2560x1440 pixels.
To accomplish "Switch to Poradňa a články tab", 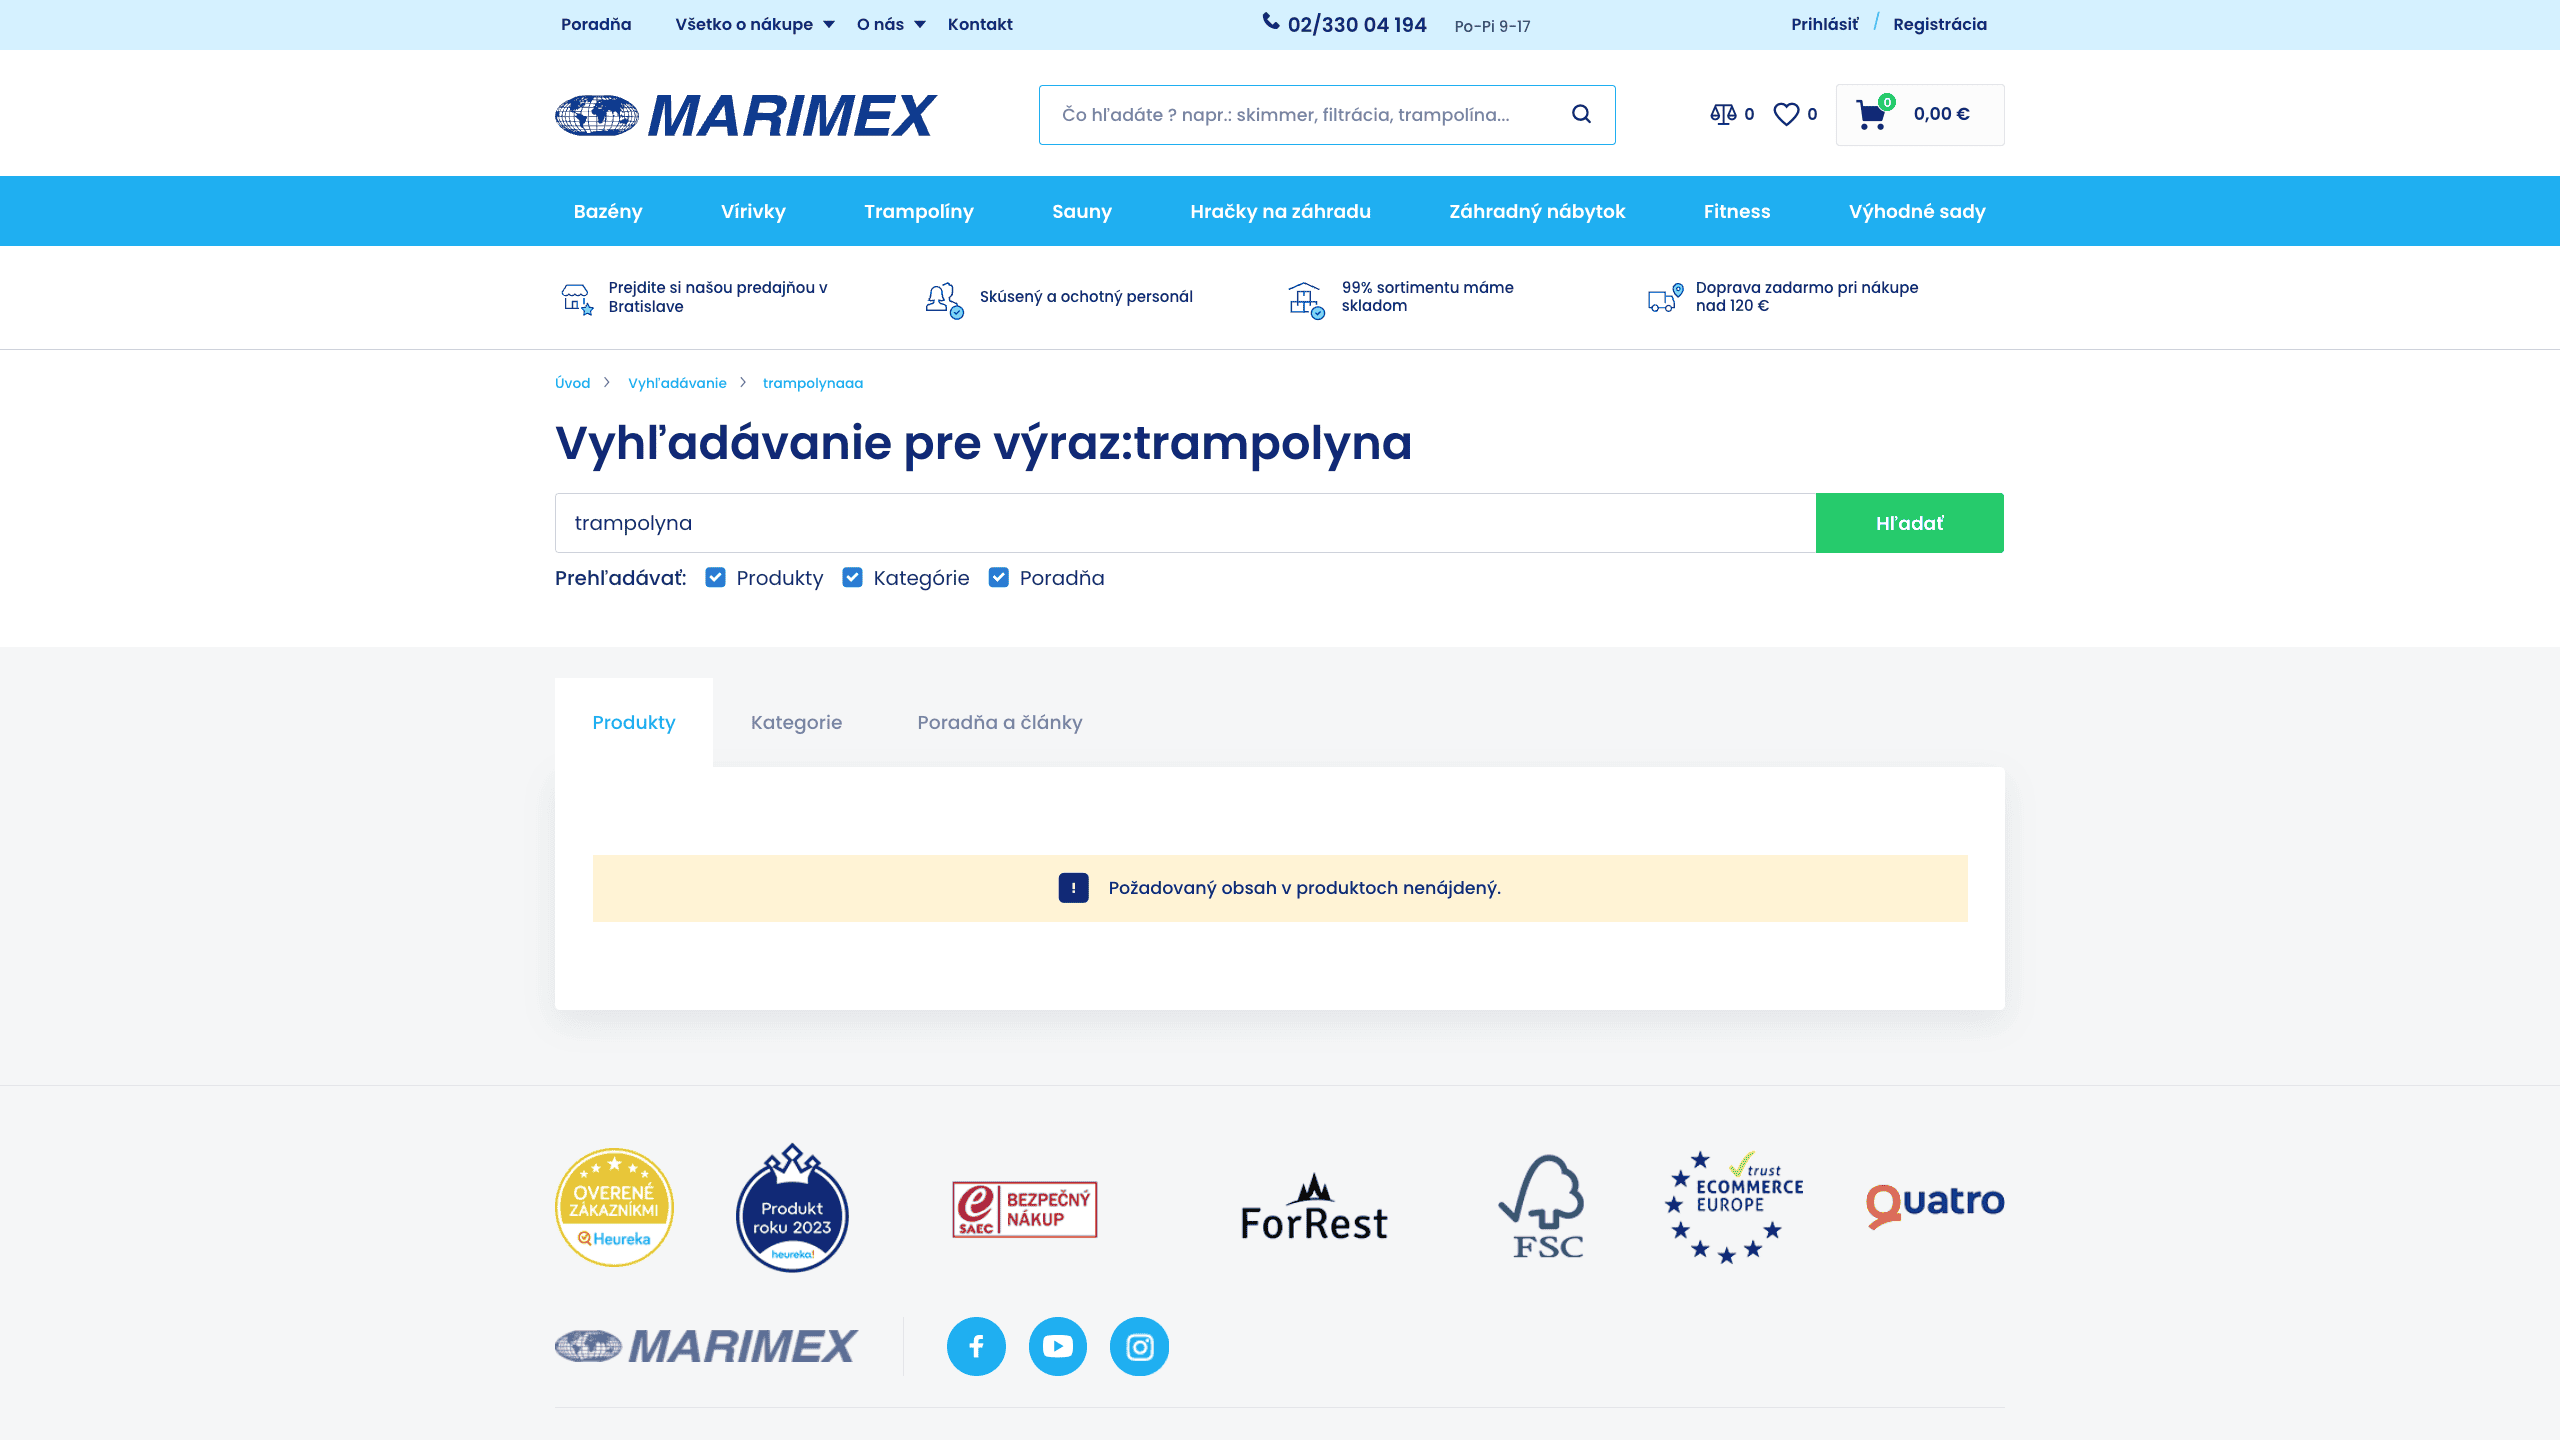I will point(999,722).
